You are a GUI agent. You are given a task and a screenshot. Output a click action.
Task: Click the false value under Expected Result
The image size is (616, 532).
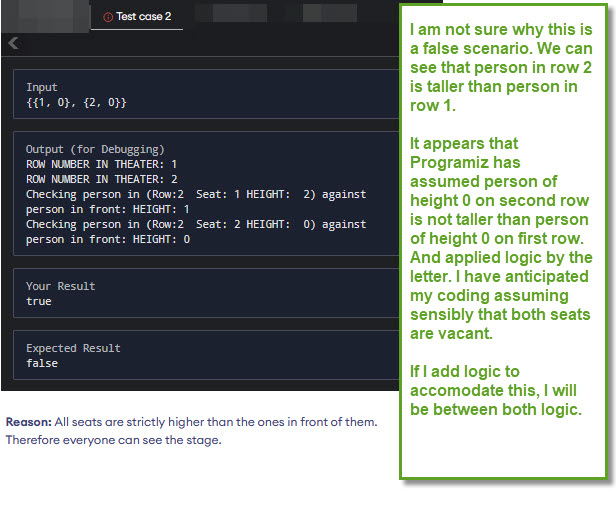(42, 363)
